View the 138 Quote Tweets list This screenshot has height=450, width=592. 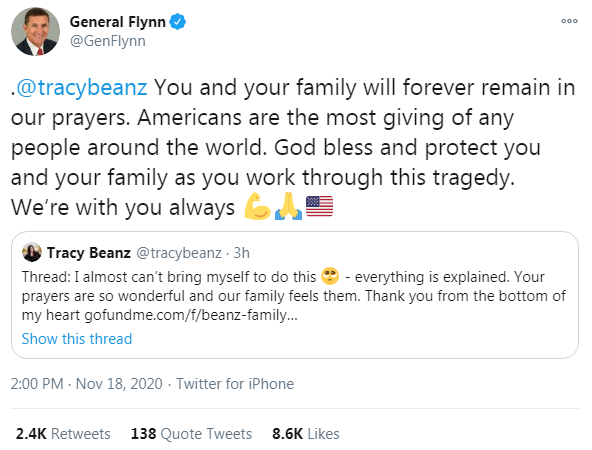tap(191, 434)
